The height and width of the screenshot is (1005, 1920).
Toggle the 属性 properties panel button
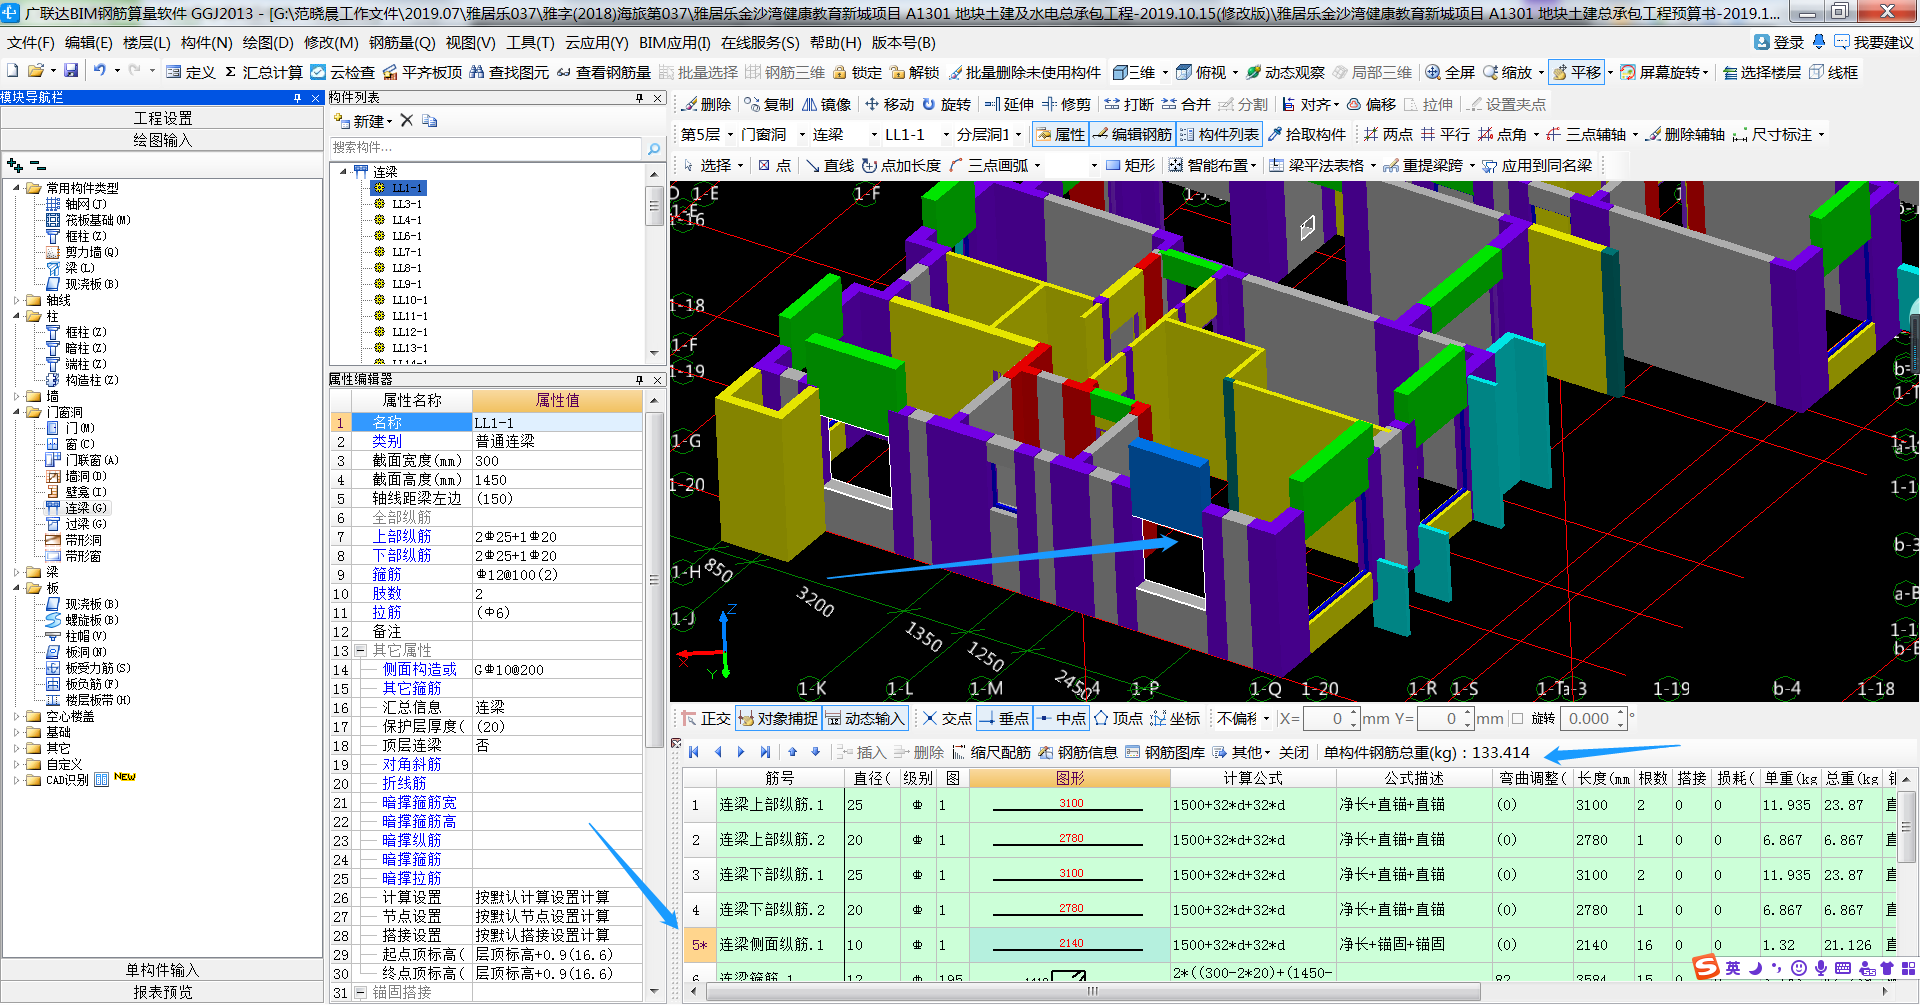pos(1060,134)
